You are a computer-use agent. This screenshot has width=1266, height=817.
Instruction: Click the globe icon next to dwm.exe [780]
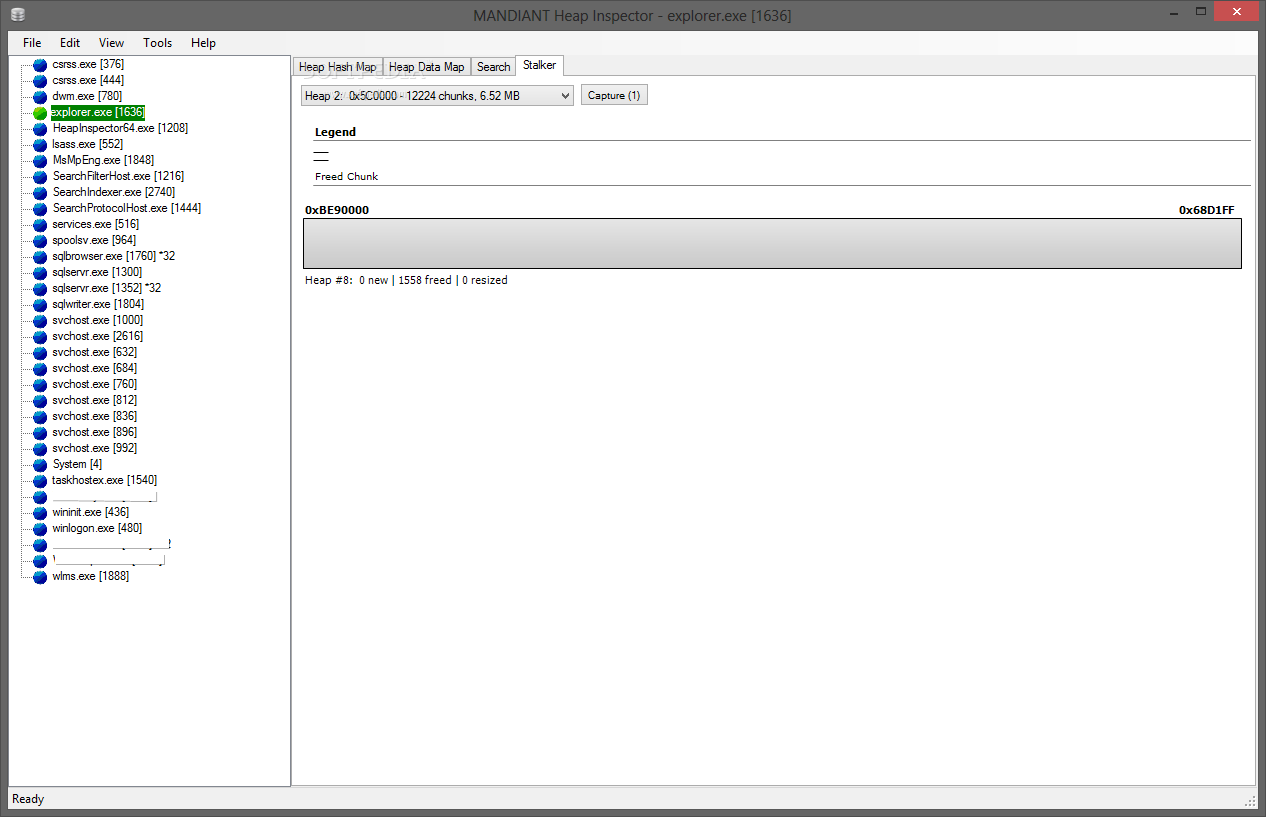point(40,97)
